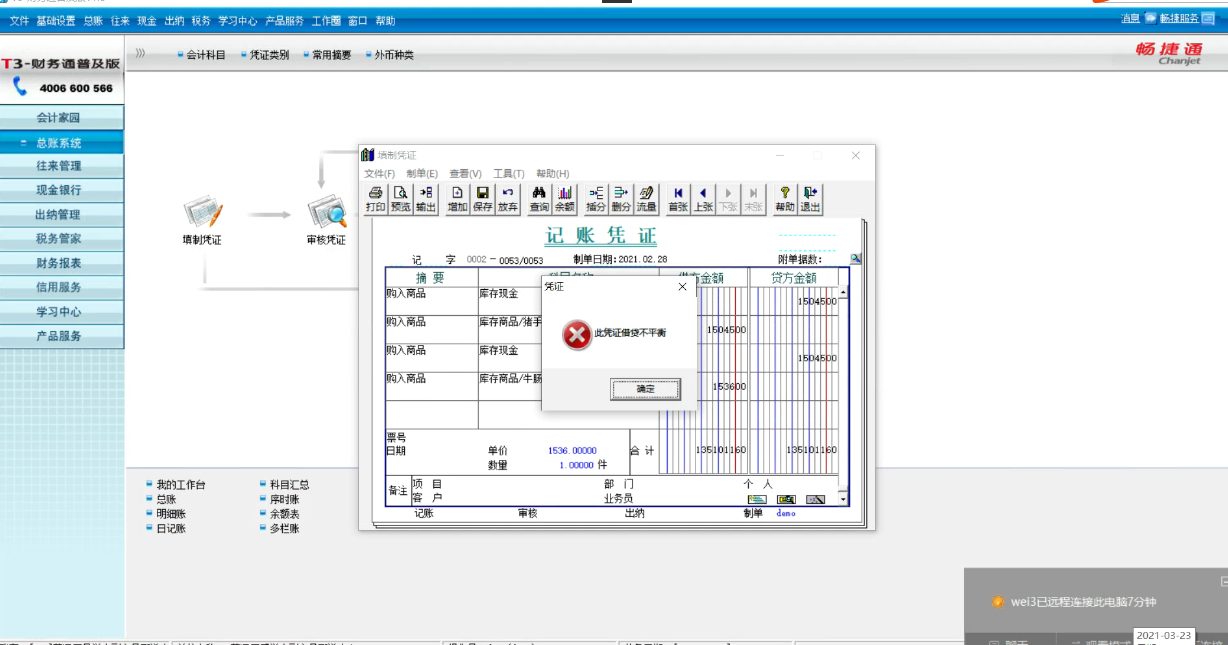
Task: Open the 序时账 link
Action: click(x=284, y=500)
